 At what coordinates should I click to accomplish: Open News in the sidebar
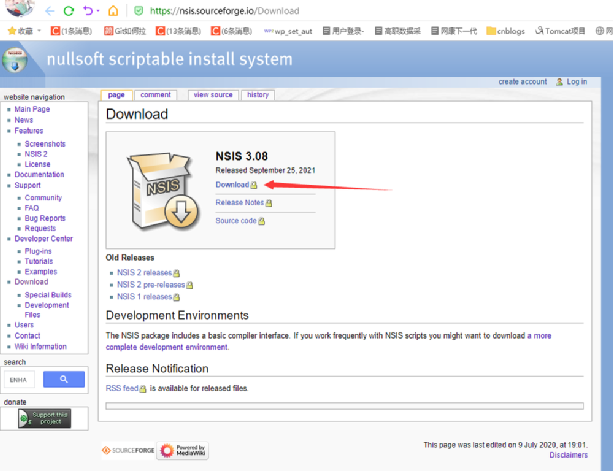[x=23, y=120]
